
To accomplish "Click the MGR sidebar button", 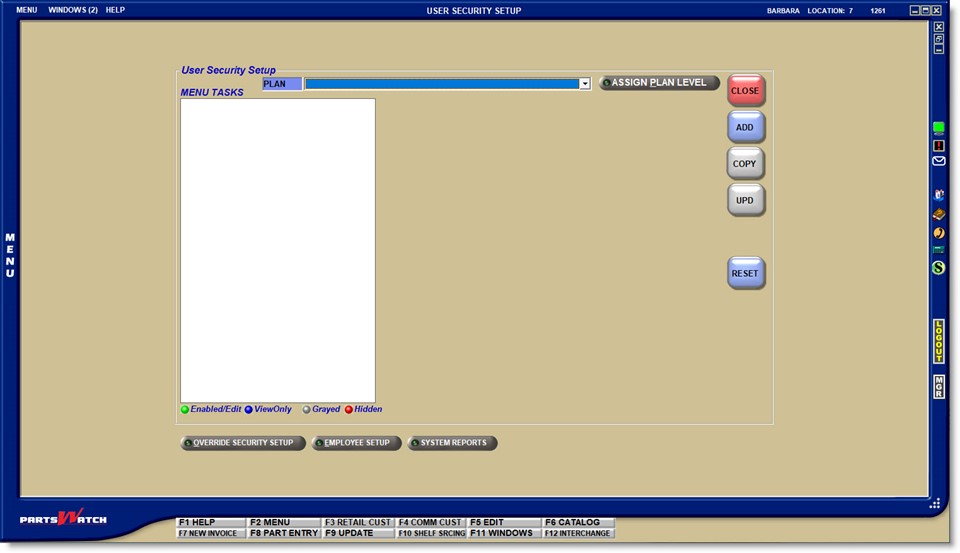I will (938, 387).
